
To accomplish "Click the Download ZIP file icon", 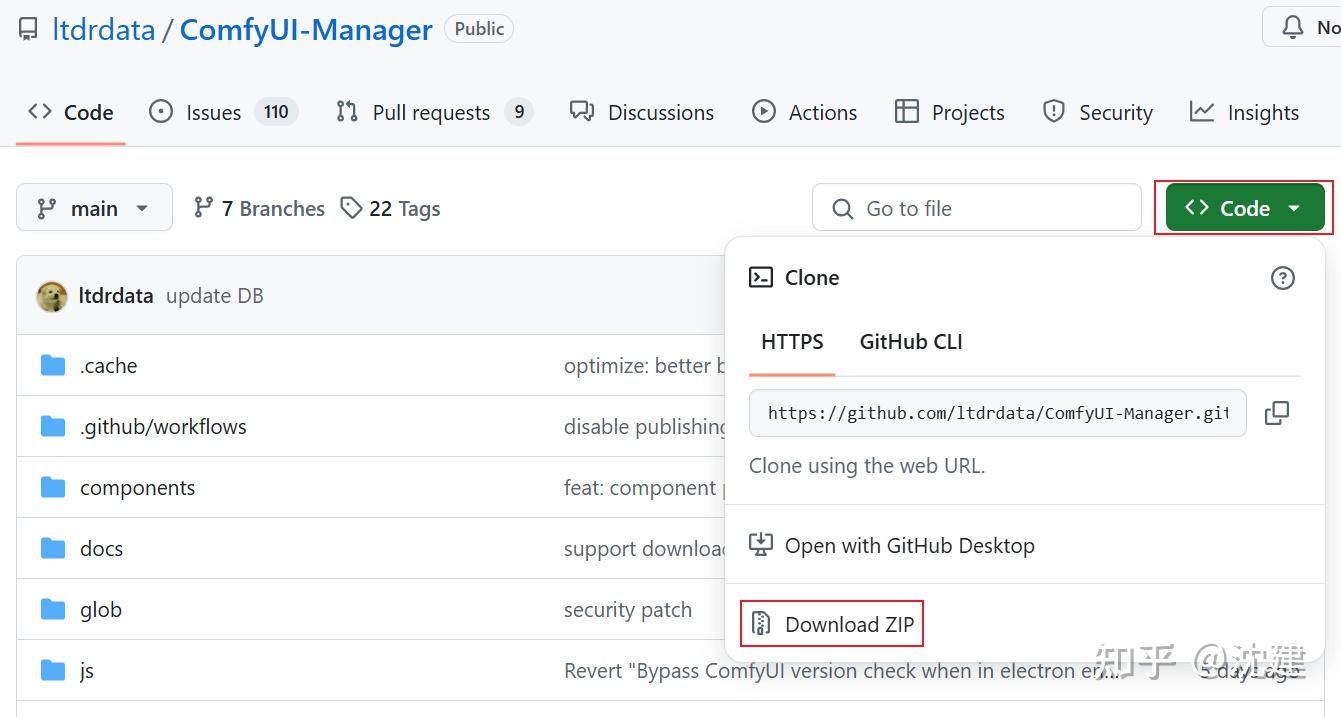I will [761, 624].
